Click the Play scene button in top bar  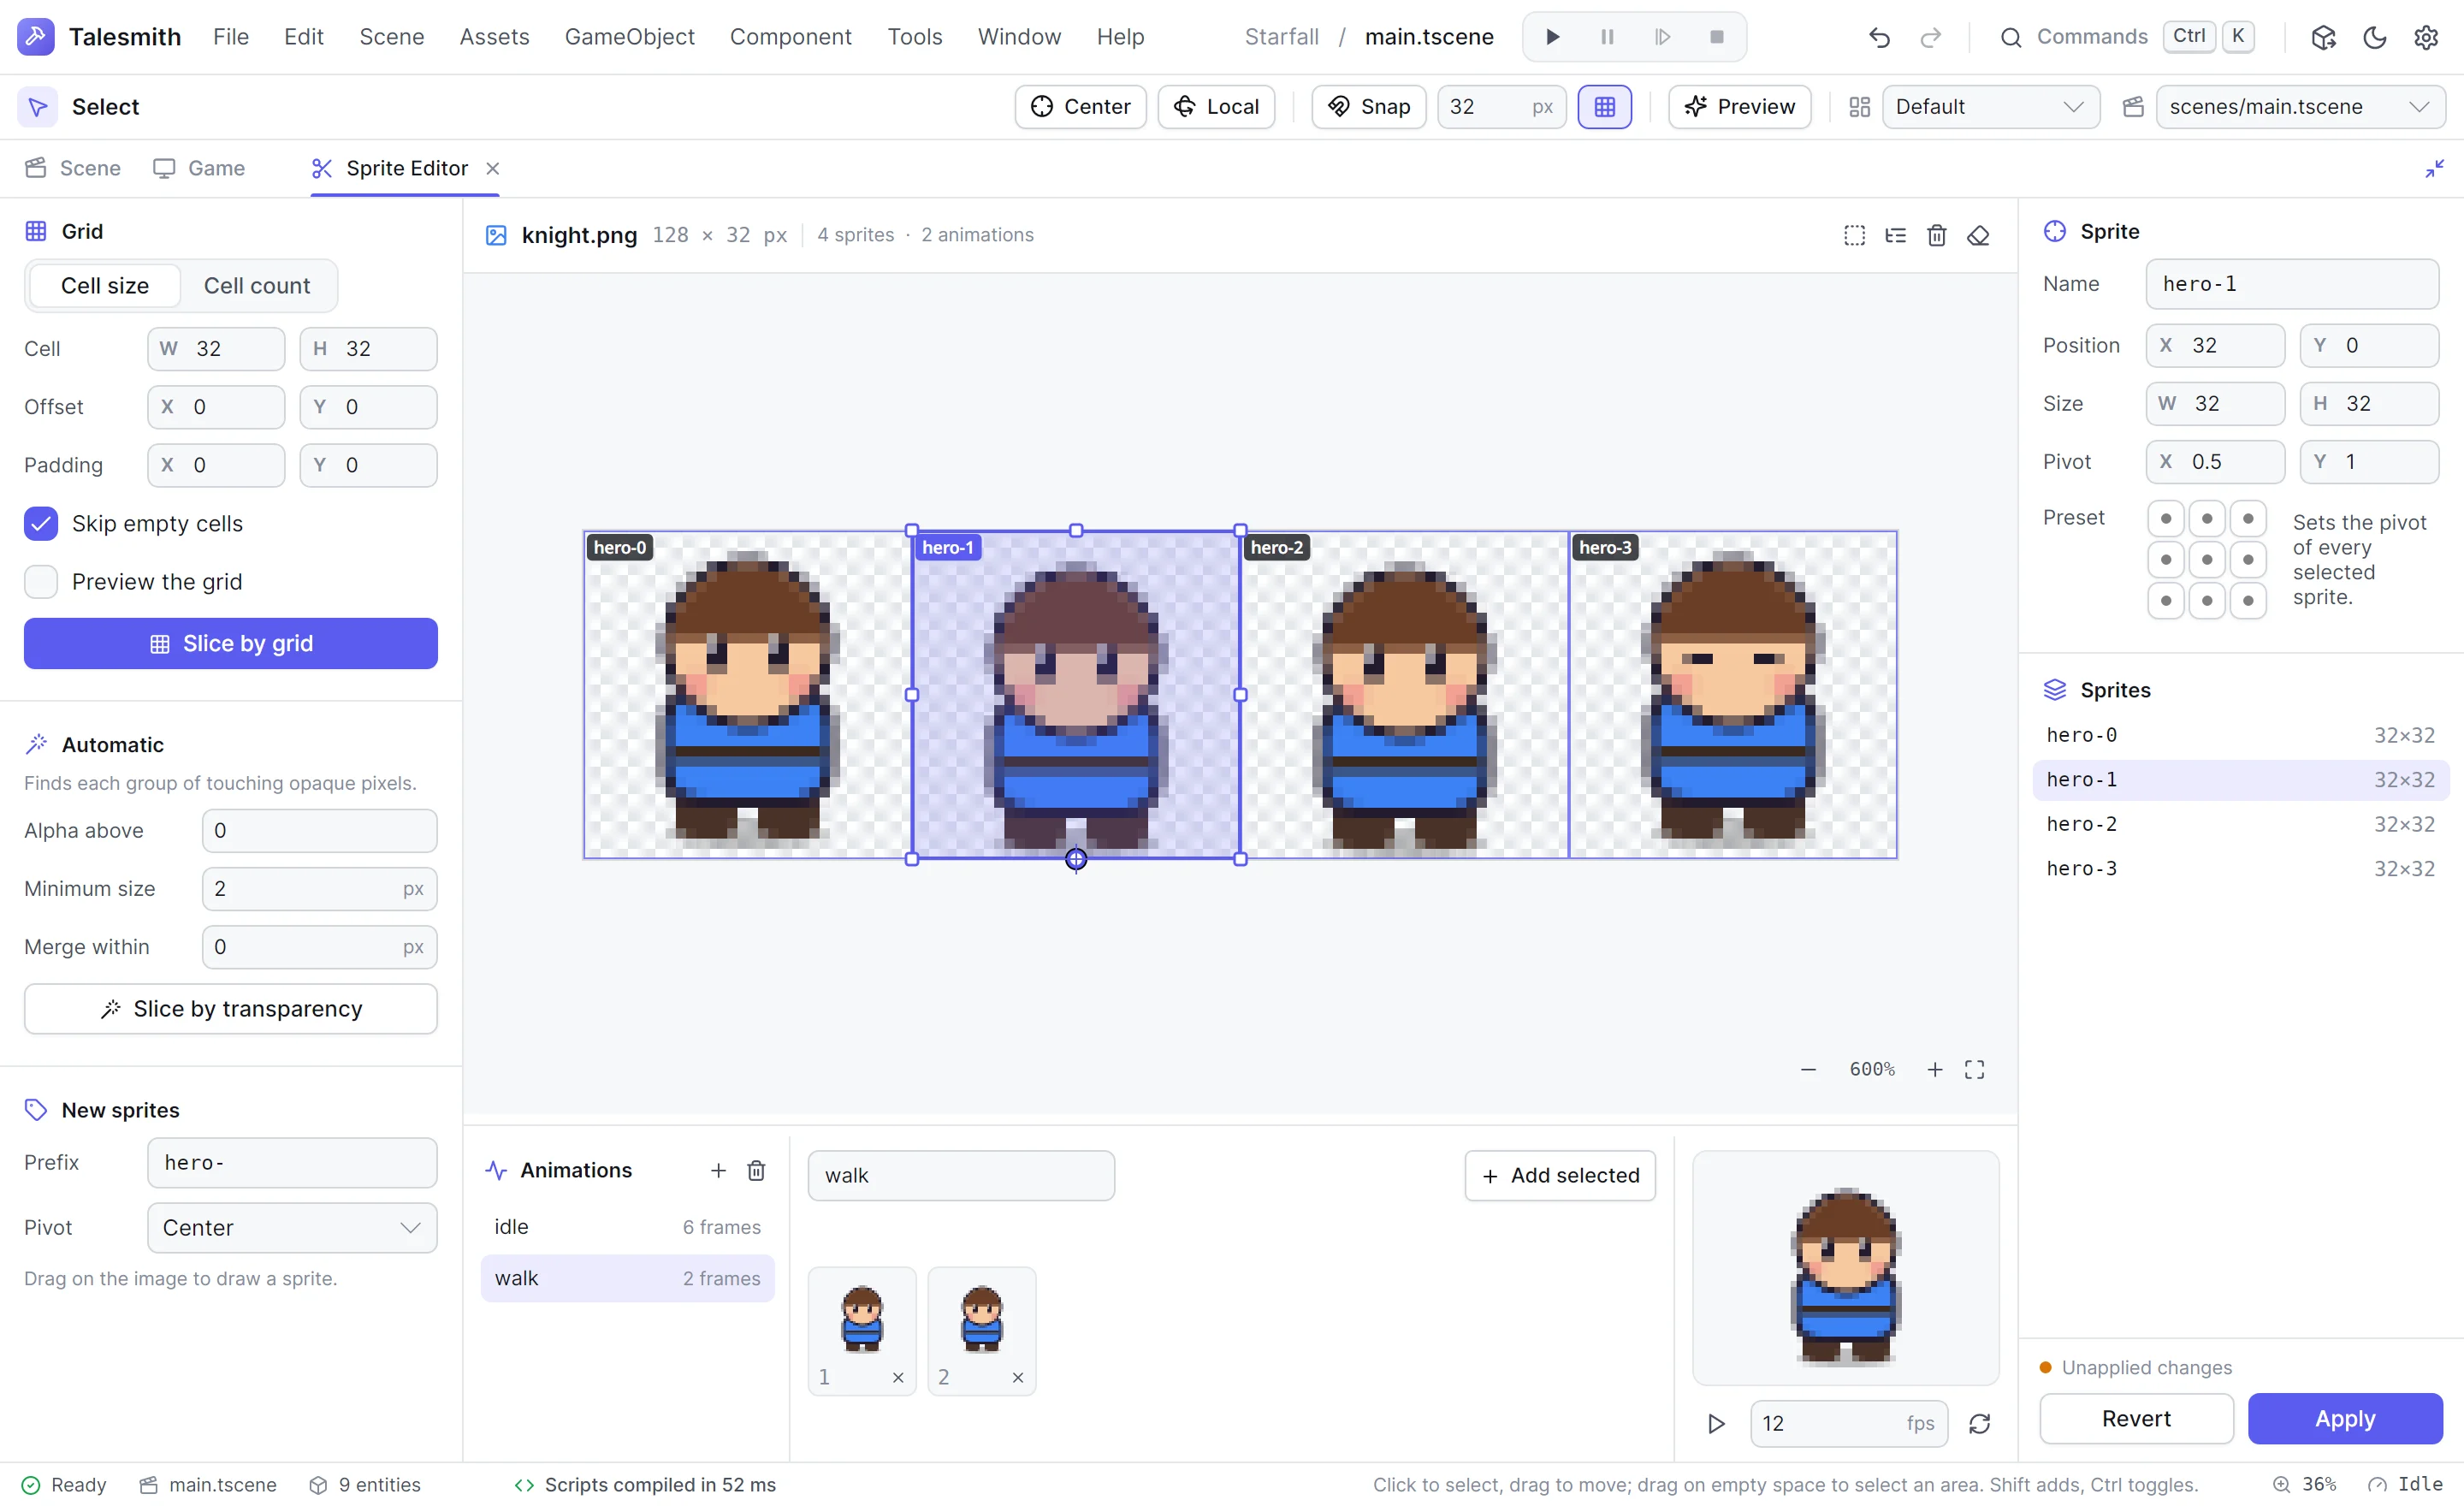click(x=1552, y=37)
